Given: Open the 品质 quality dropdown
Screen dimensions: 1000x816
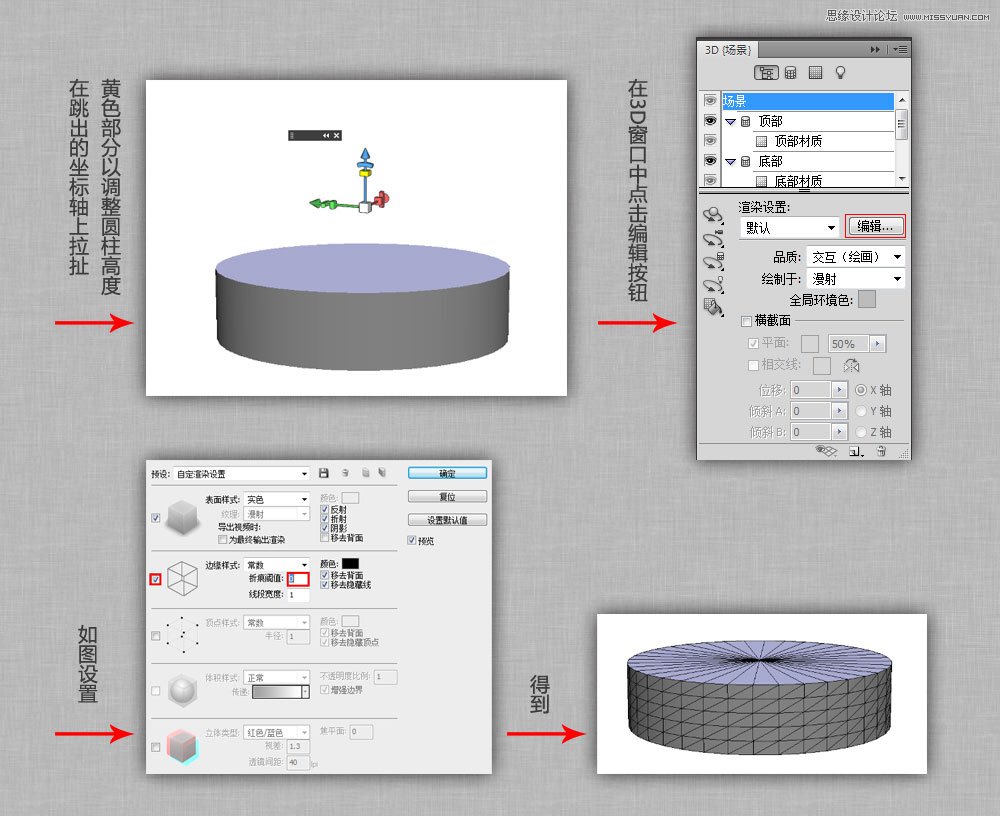Looking at the screenshot, I should [855, 256].
